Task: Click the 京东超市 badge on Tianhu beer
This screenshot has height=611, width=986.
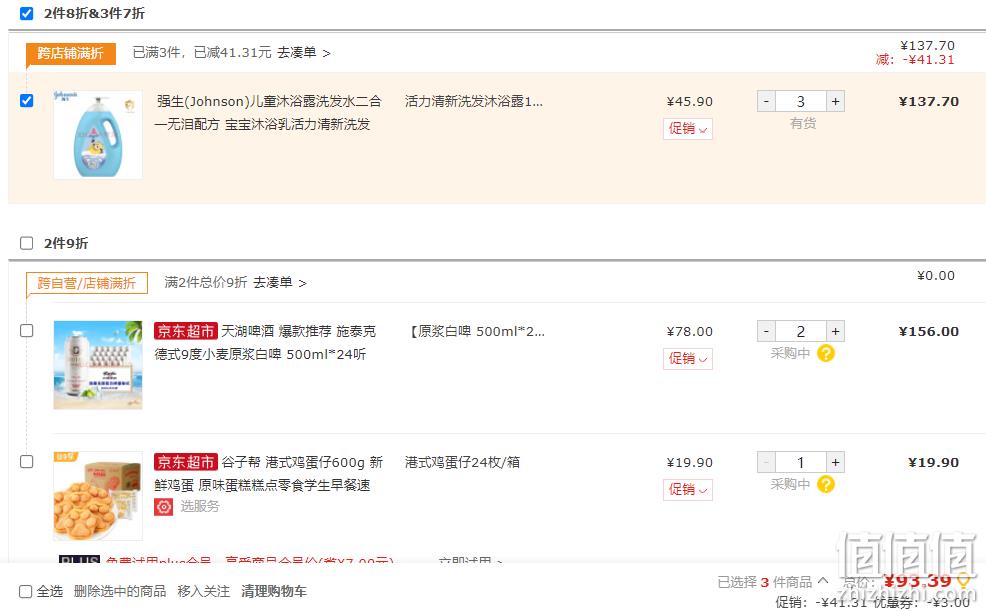Action: [x=186, y=331]
